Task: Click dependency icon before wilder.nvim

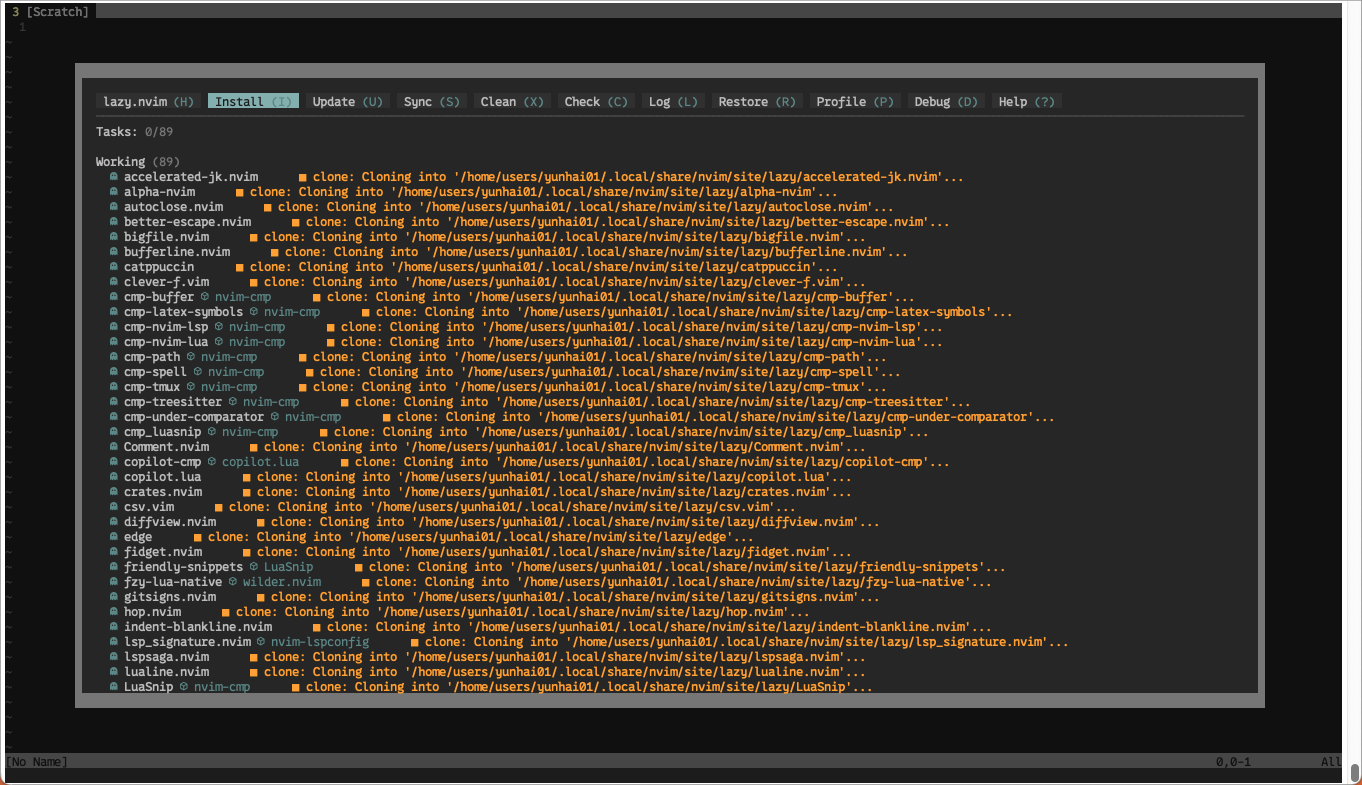Action: click(233, 582)
